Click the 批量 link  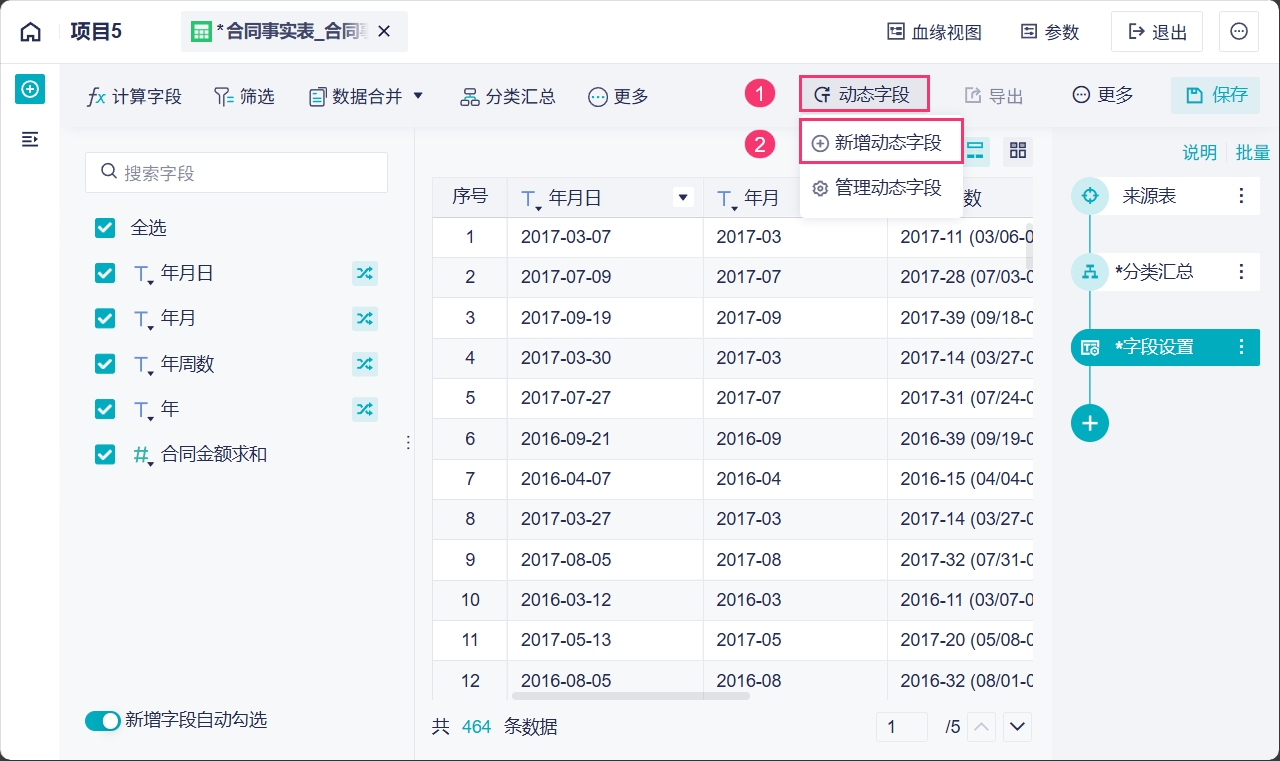[x=1253, y=152]
